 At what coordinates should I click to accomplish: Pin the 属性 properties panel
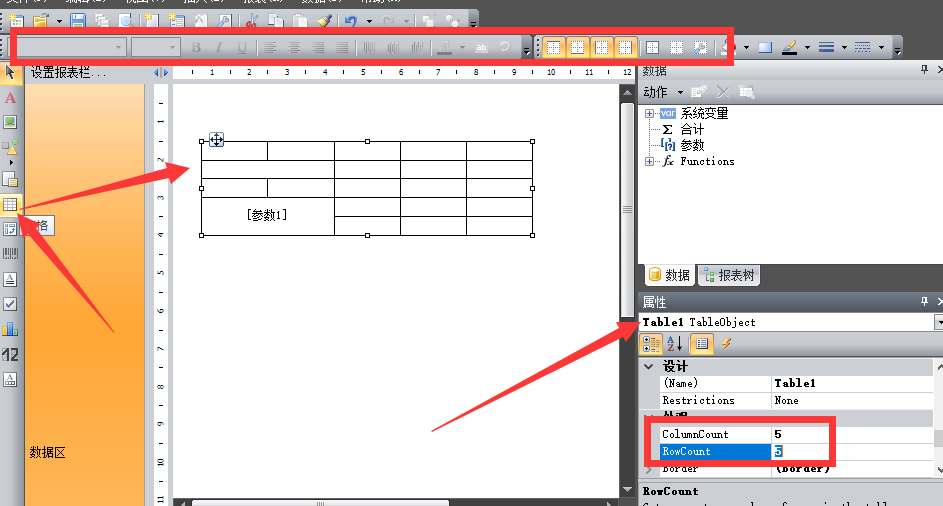[924, 301]
